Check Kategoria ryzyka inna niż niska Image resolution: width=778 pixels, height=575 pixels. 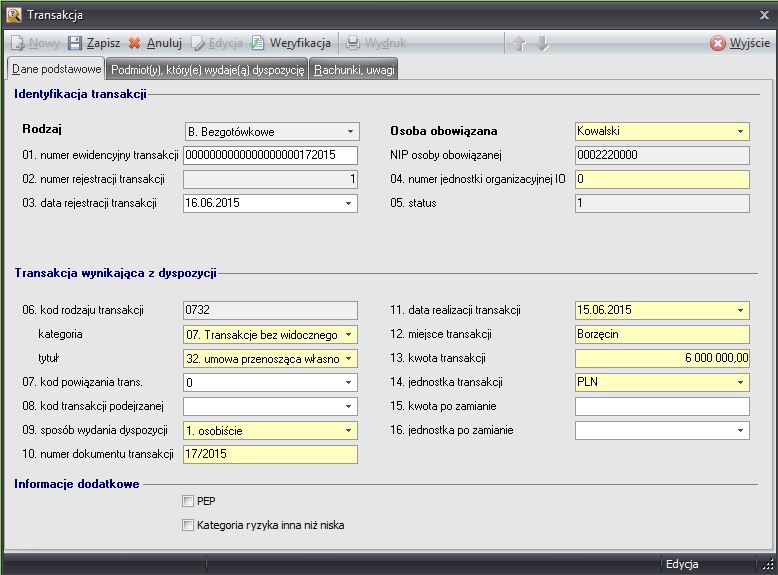pos(188,525)
